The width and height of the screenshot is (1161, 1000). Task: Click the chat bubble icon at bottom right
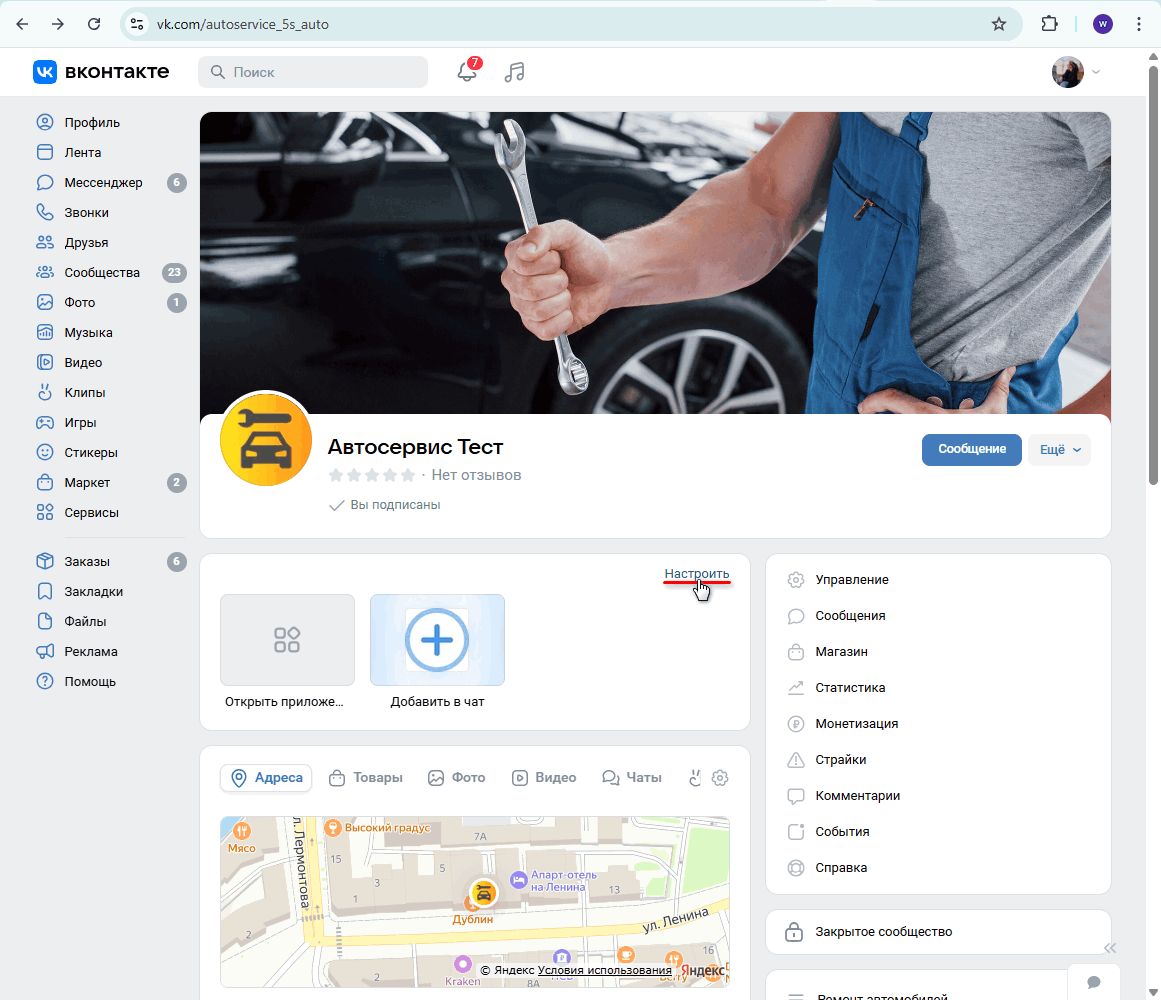1094,982
